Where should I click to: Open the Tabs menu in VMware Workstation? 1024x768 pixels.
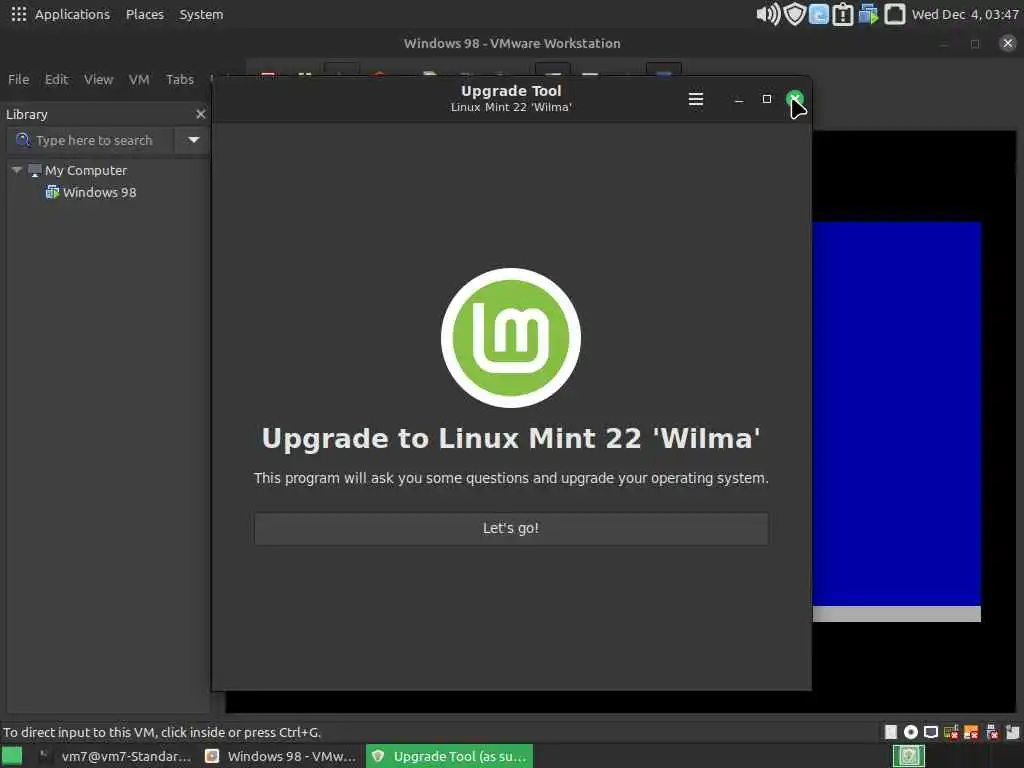180,80
